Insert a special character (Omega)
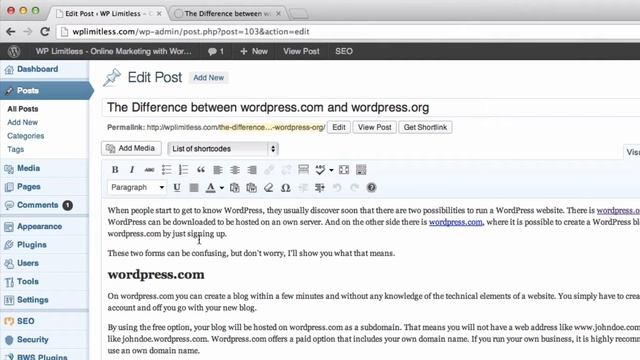 click(x=286, y=187)
